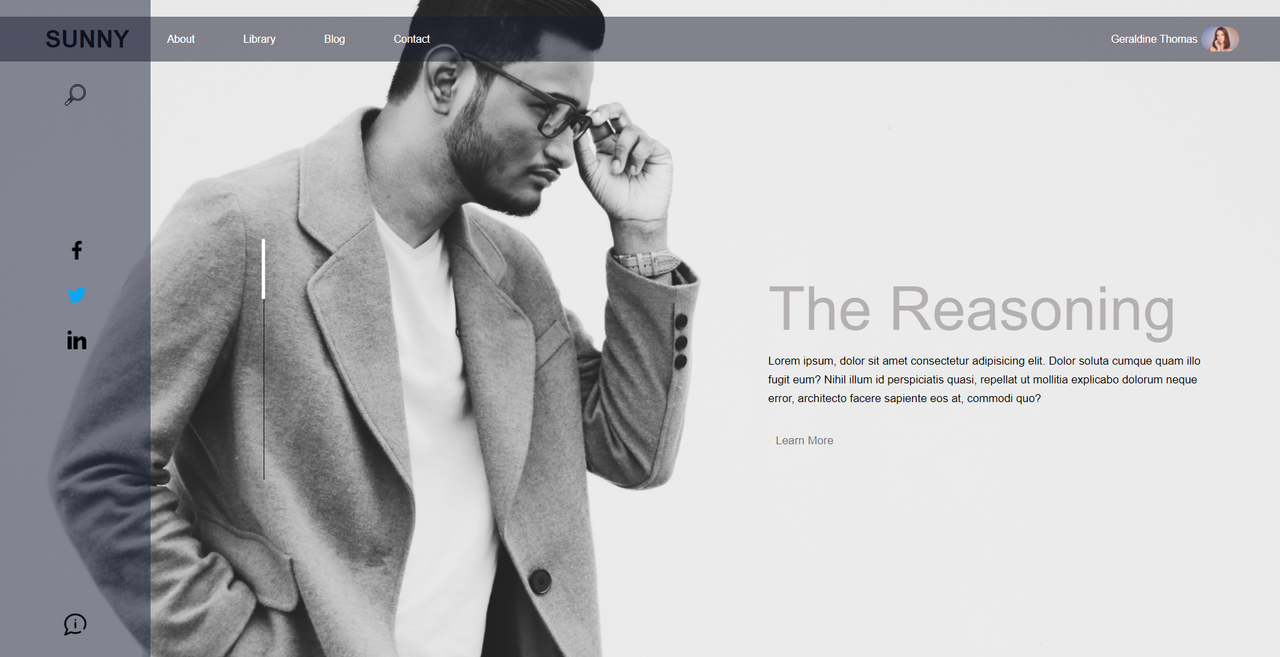
Task: Click the Geraldine Thomas username
Action: coord(1154,39)
